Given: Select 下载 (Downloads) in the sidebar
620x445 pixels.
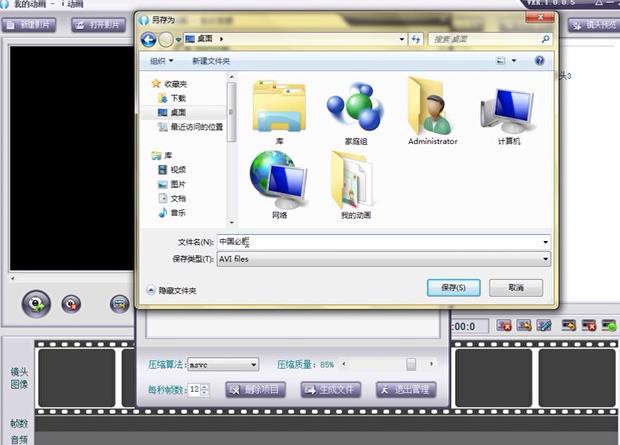Looking at the screenshot, I should click(178, 99).
